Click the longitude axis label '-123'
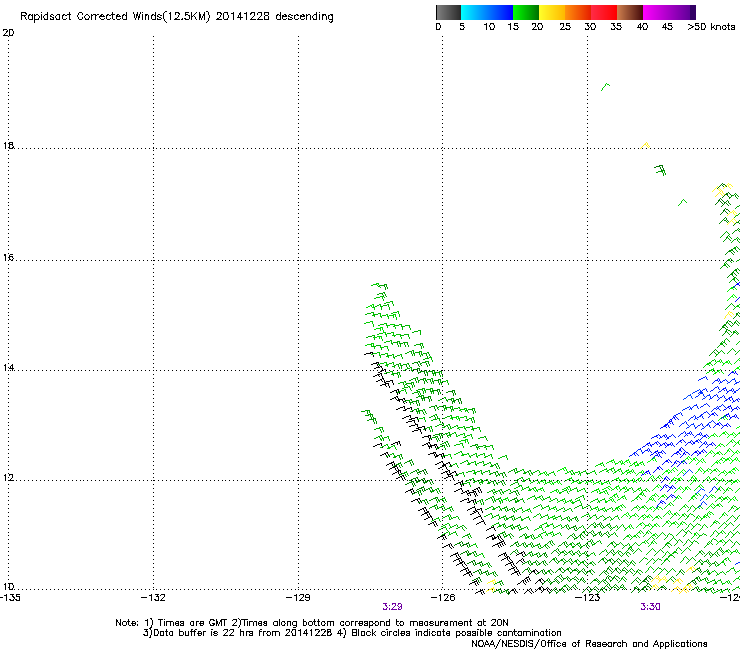The image size is (740, 650). click(x=588, y=598)
